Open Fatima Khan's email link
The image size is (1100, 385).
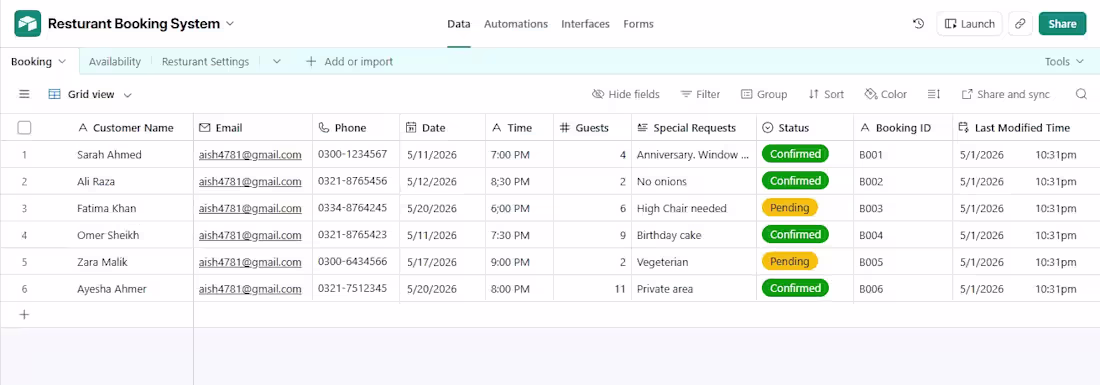250,208
